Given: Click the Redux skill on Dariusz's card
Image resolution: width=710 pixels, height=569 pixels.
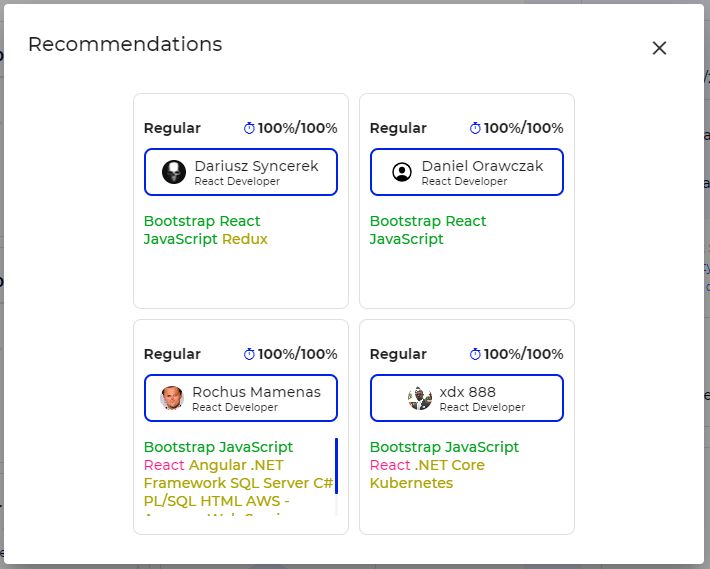Looking at the screenshot, I should click(245, 239).
